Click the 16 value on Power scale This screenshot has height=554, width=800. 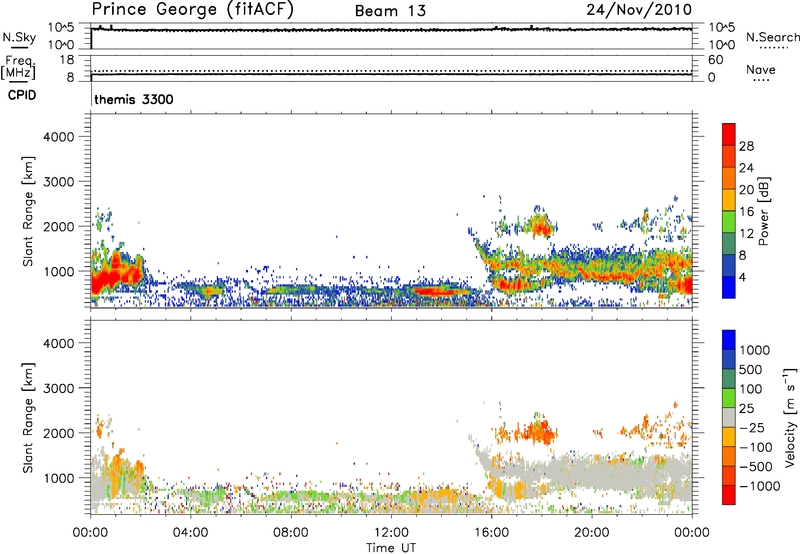[x=746, y=212]
